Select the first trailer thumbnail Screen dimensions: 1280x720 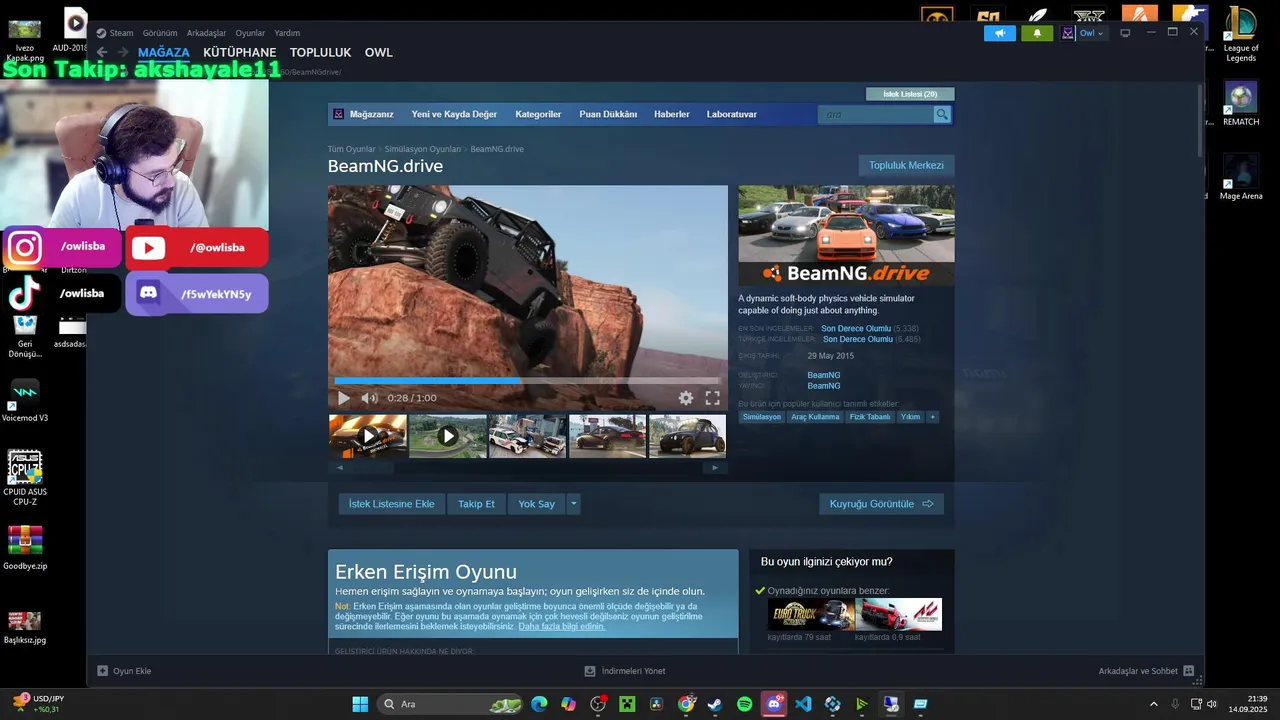pos(368,436)
